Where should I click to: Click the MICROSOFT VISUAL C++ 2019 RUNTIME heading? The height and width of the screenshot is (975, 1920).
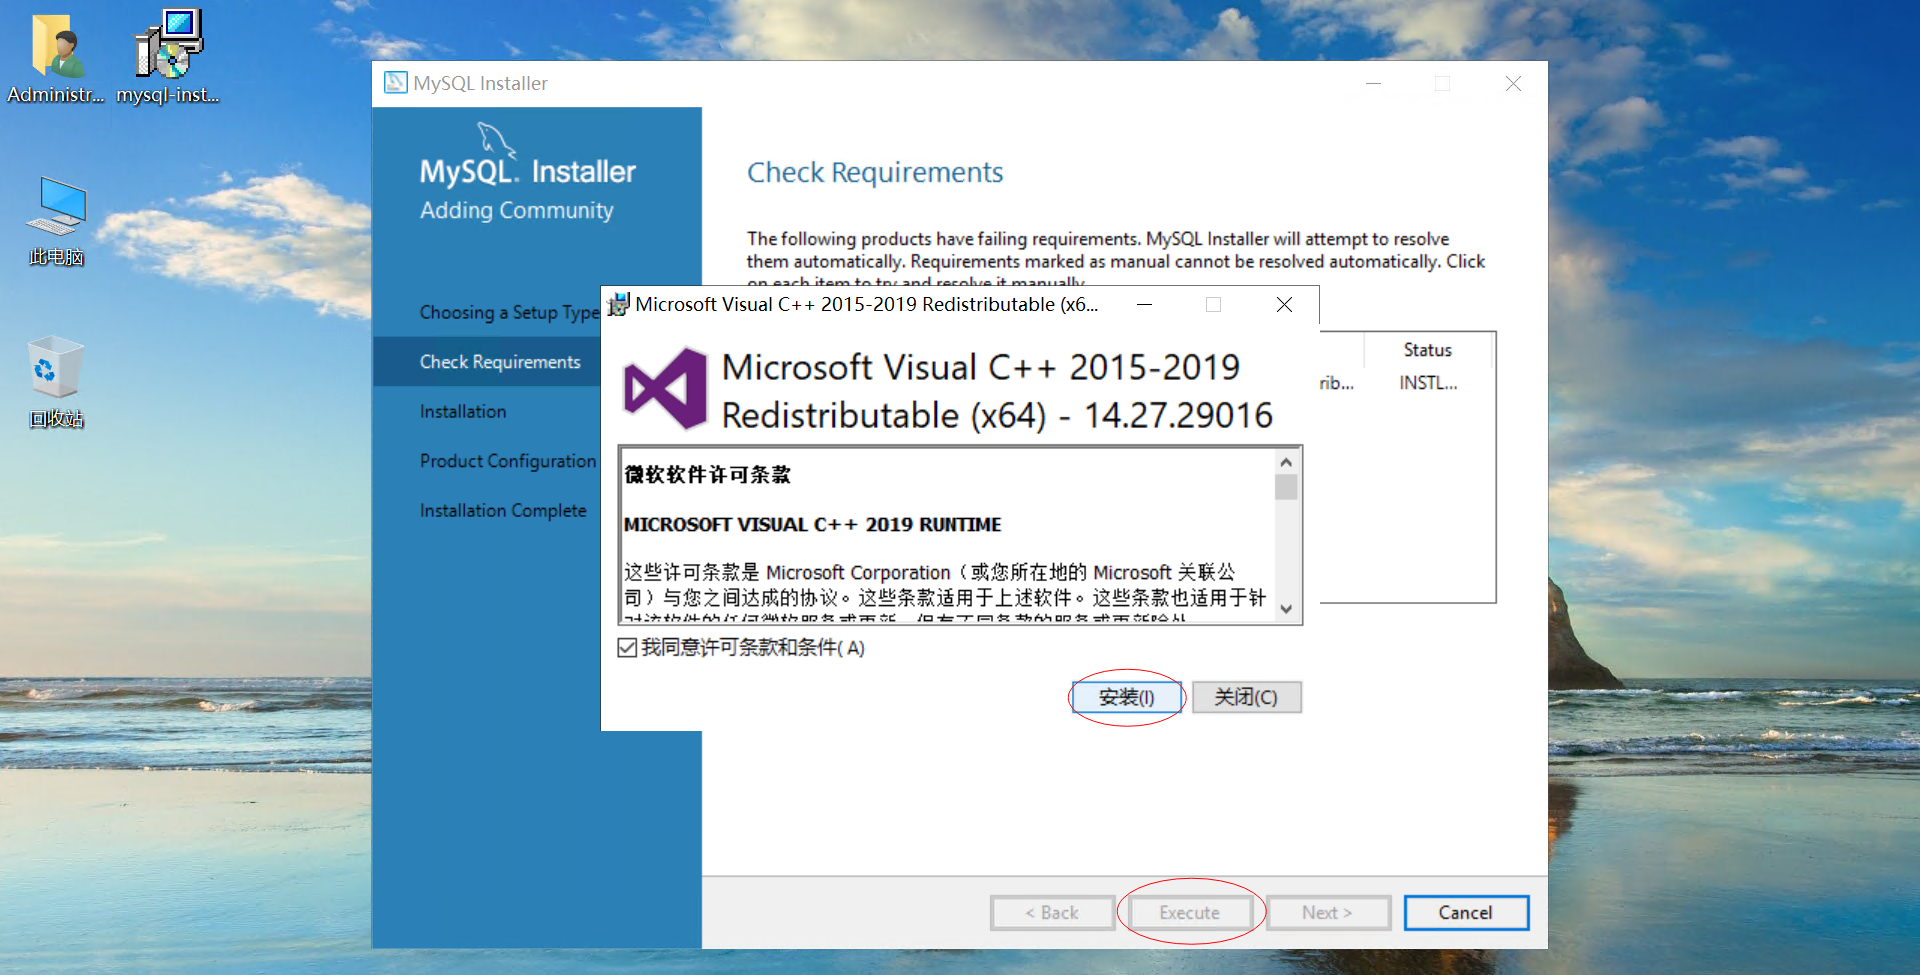pyautogui.click(x=813, y=525)
